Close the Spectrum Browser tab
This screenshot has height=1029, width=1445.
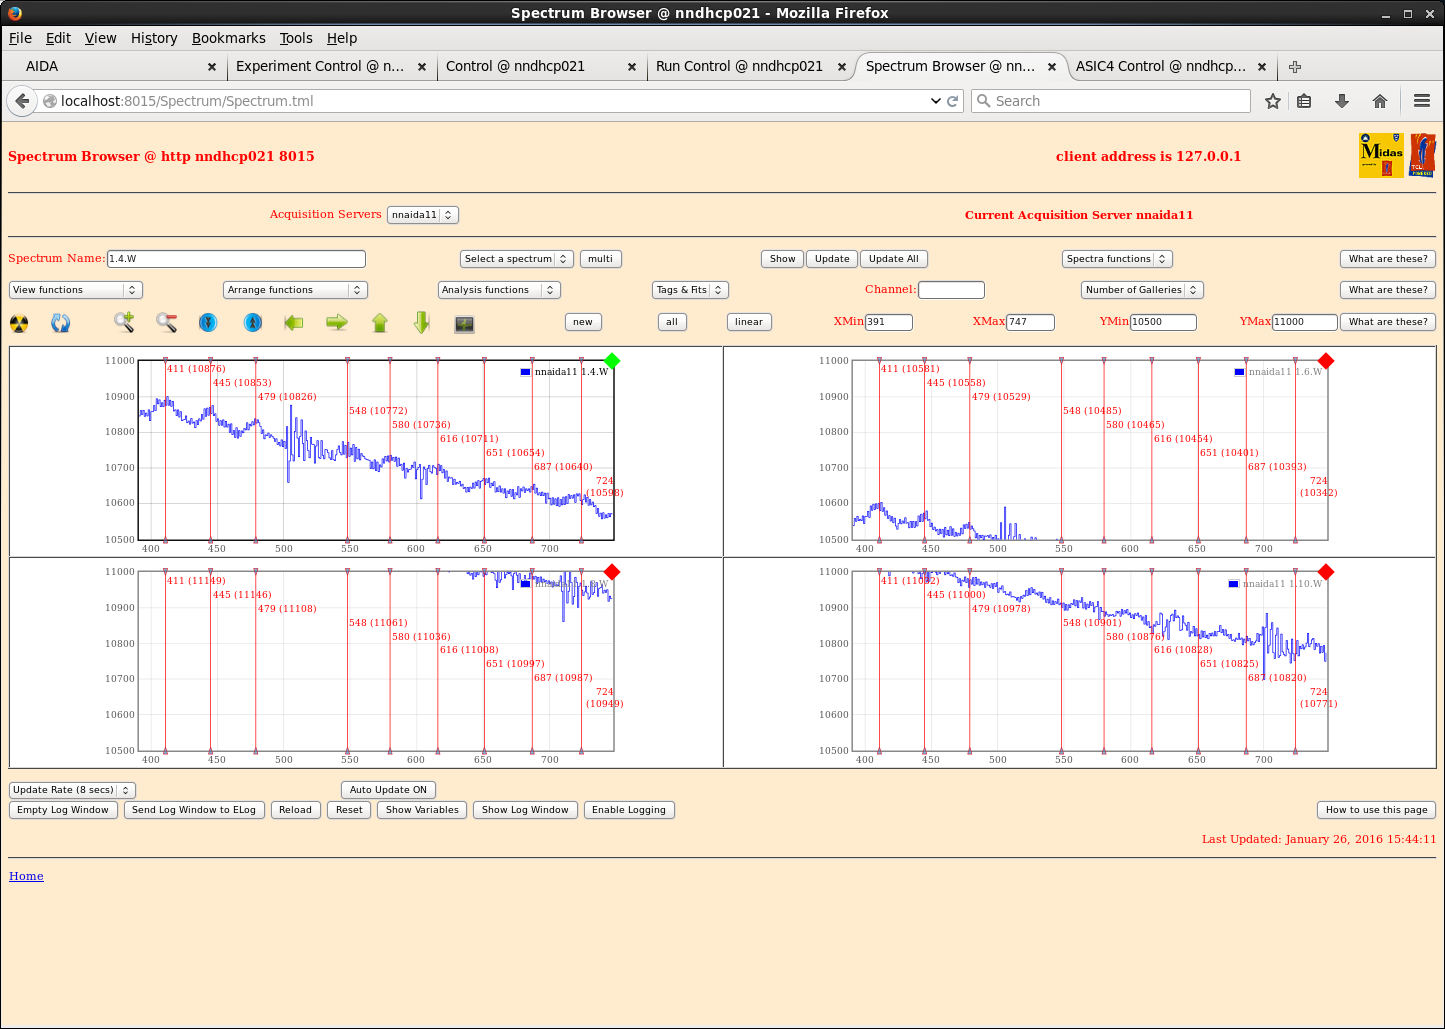click(x=1052, y=67)
